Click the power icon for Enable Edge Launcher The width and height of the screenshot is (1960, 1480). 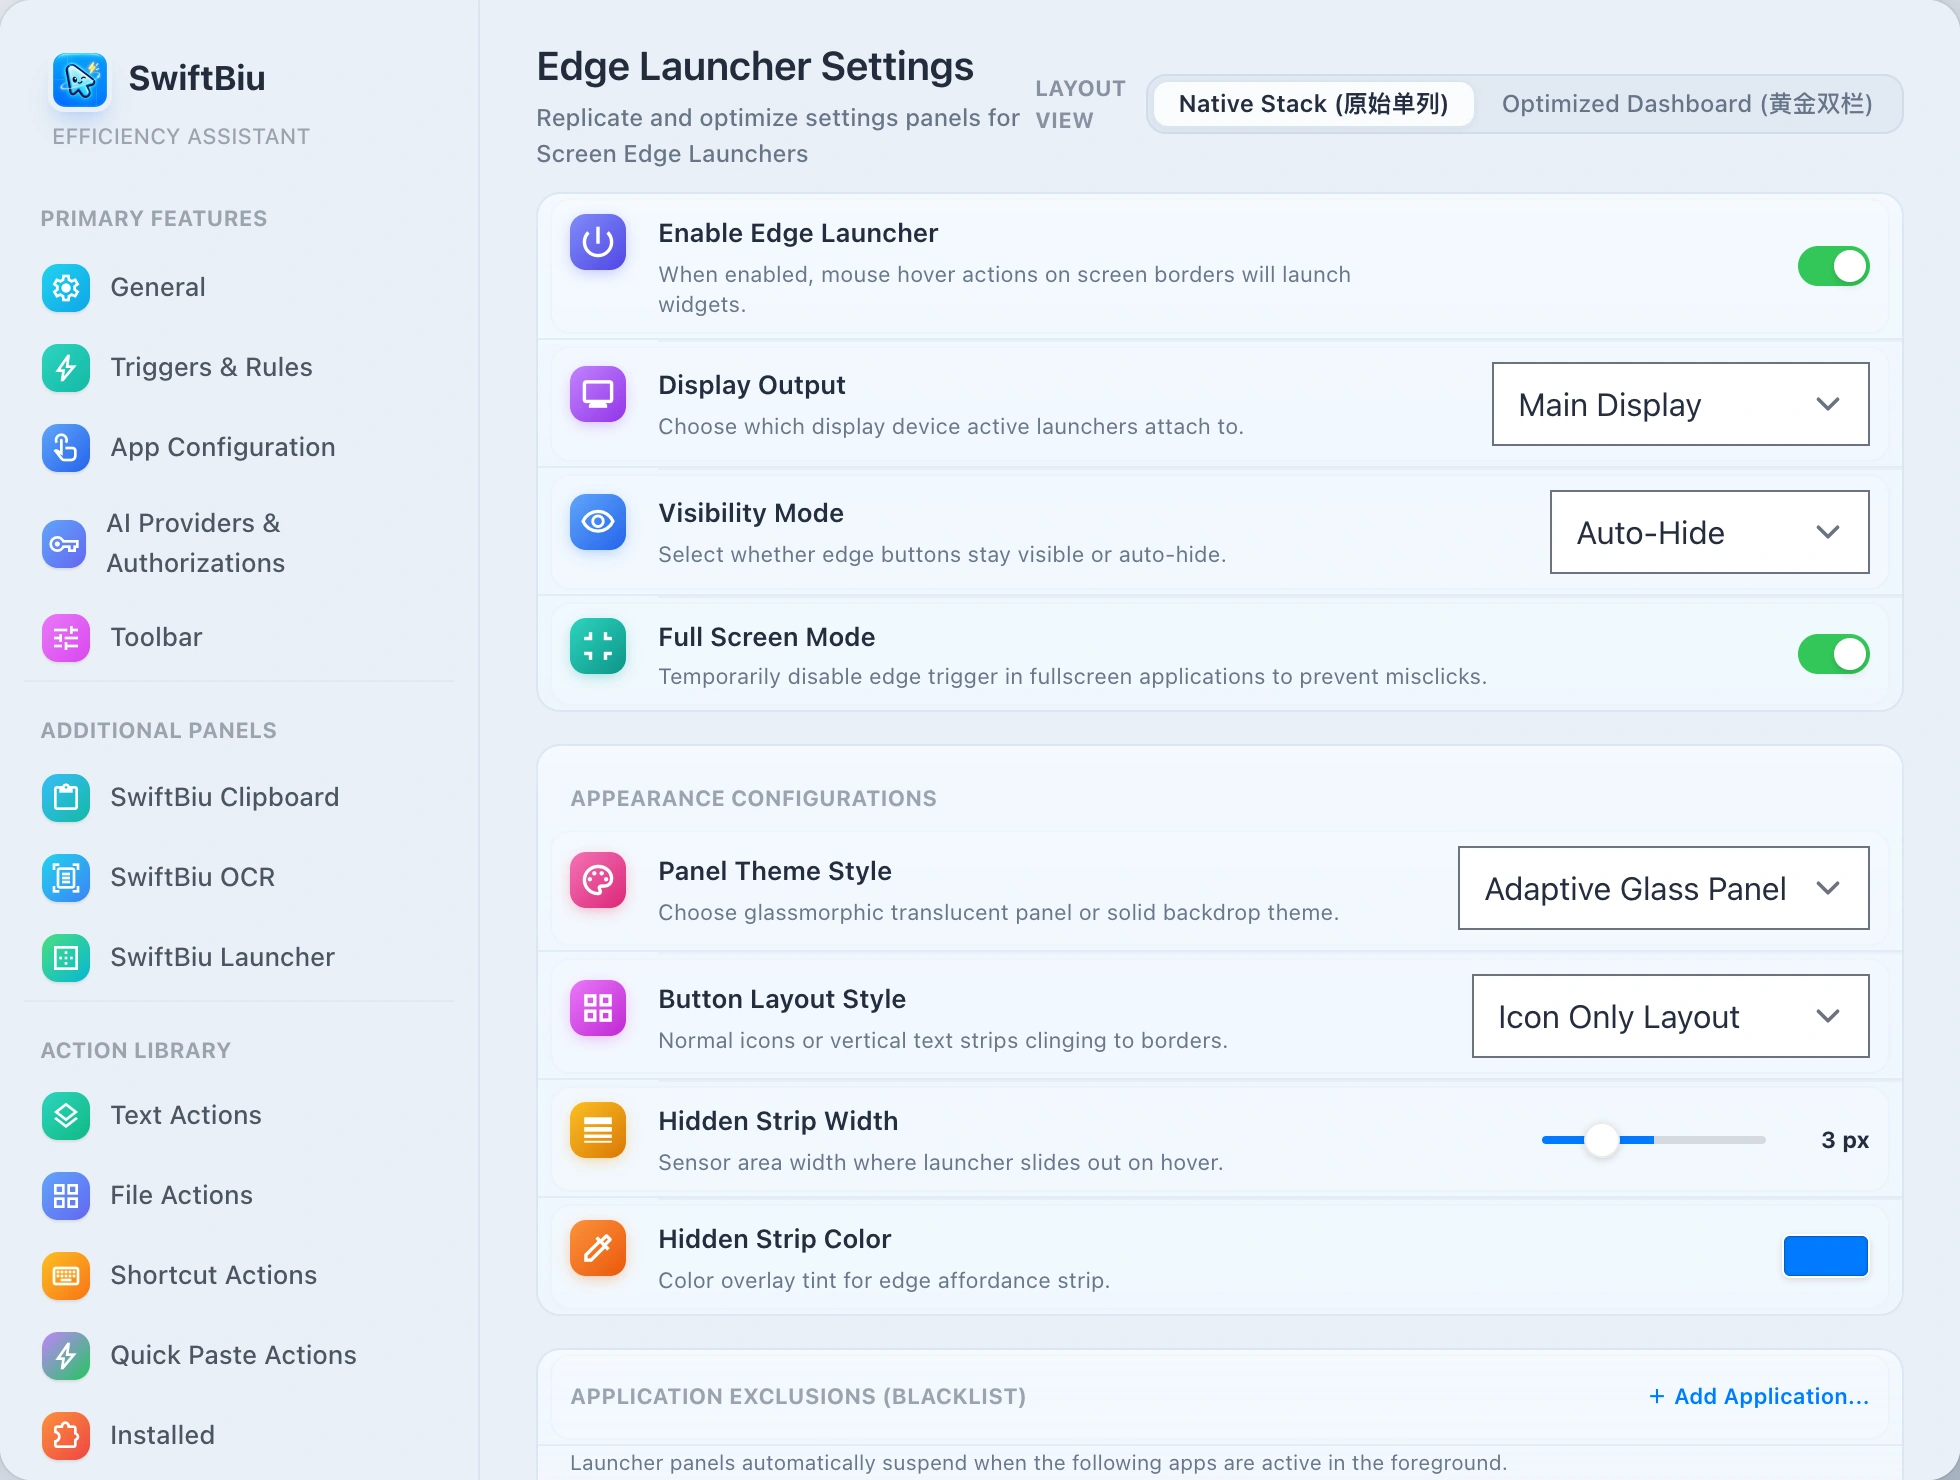point(598,242)
